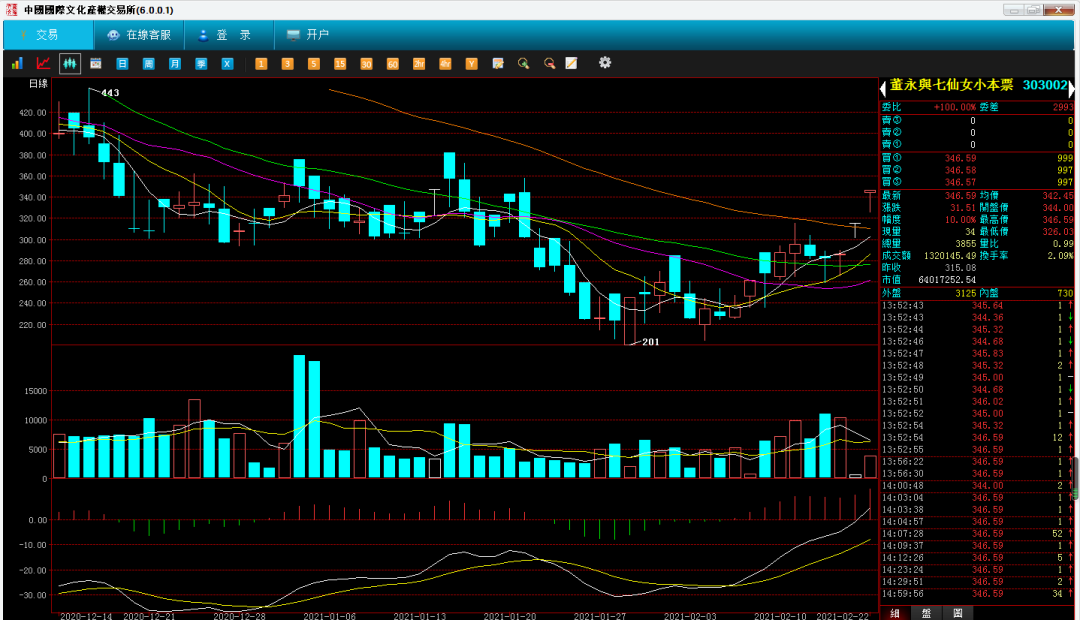Click the date label 2021-01-06
This screenshot has height=620, width=1080.
[329, 616]
